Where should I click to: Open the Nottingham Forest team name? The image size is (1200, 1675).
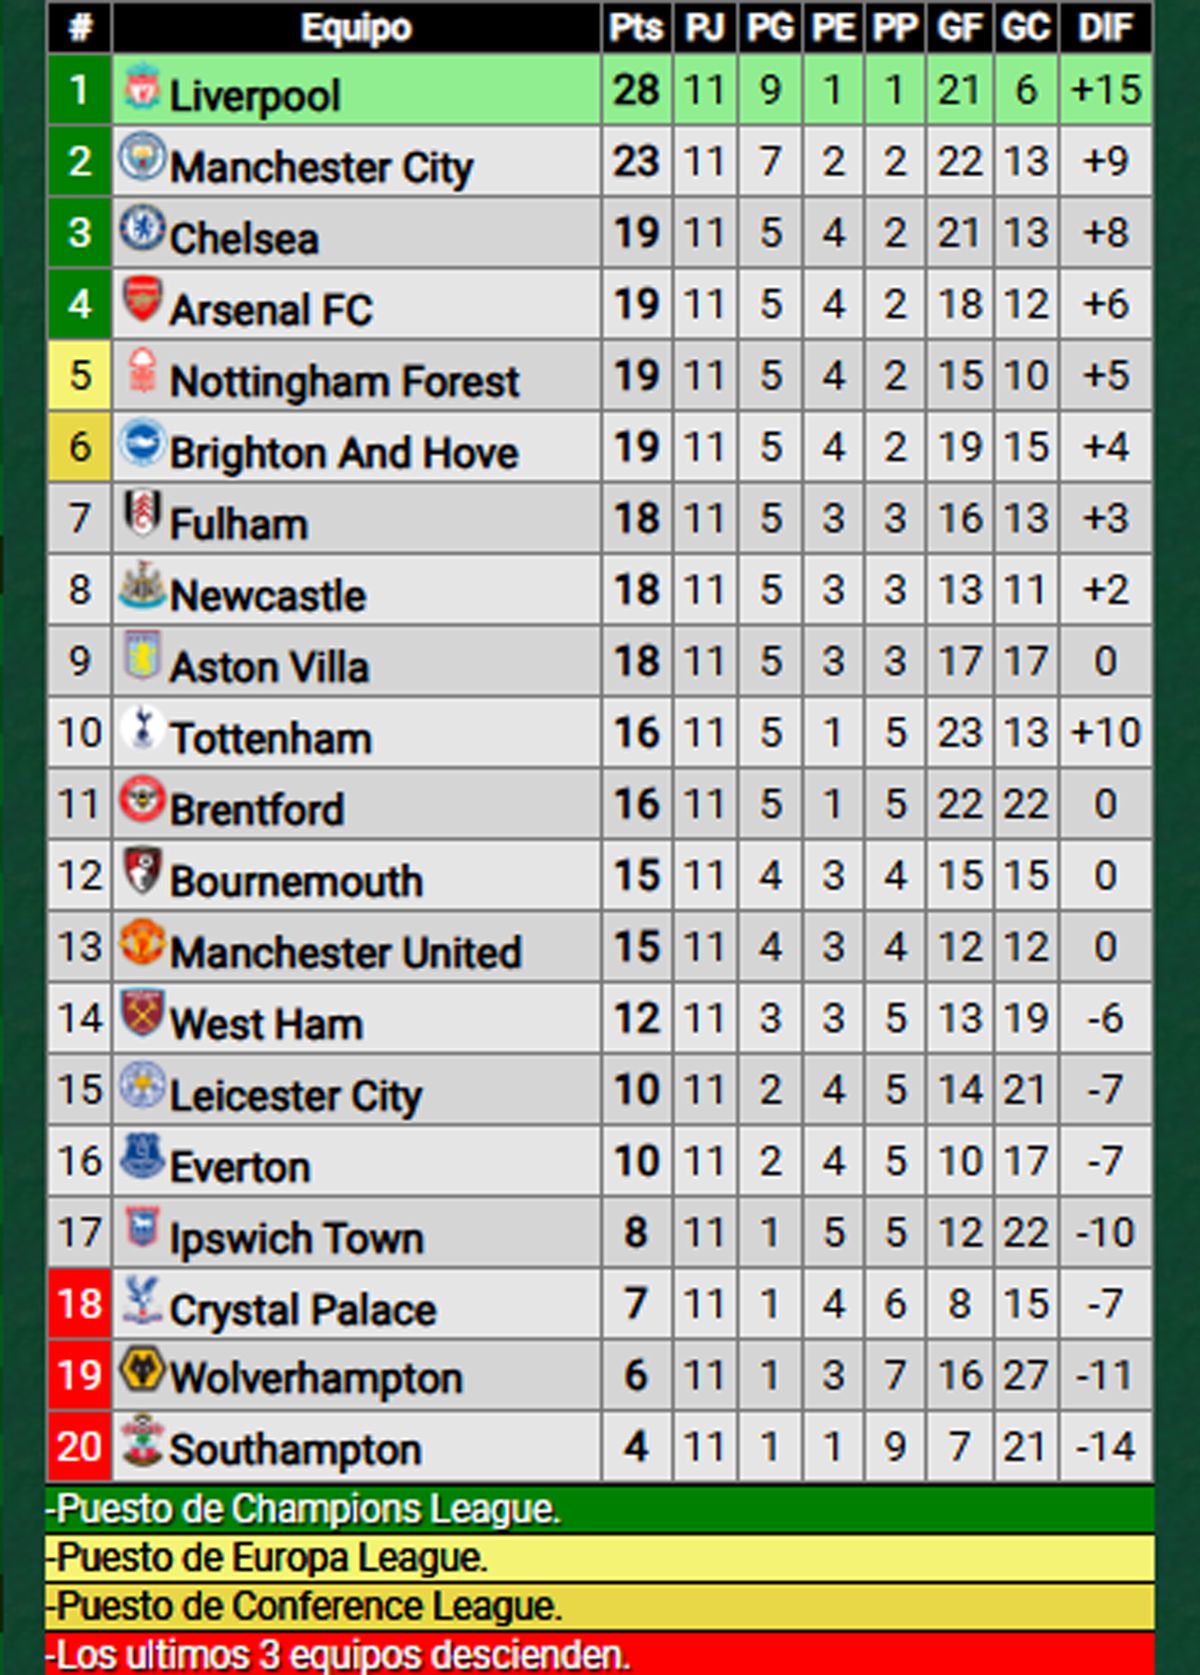tap(344, 381)
